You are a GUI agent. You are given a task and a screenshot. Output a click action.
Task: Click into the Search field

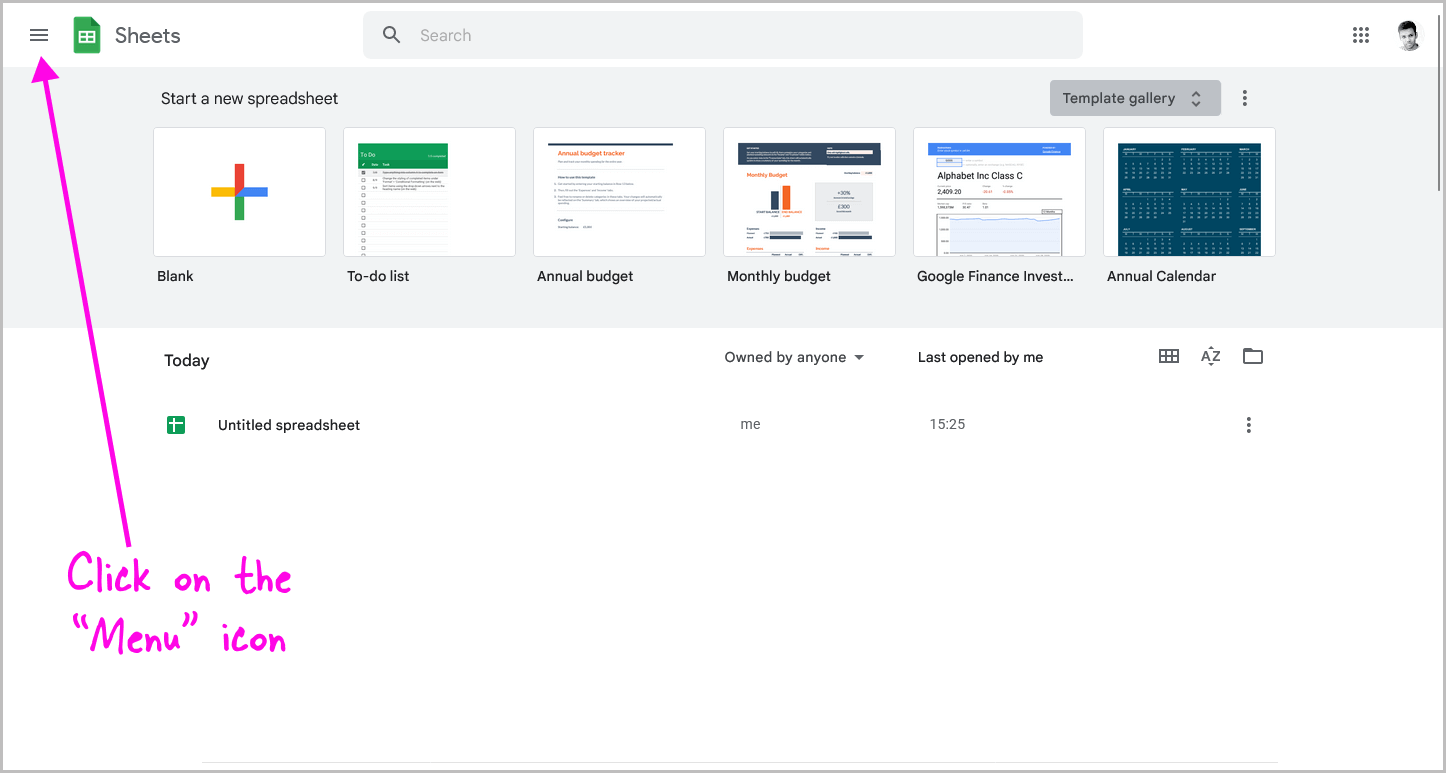pyautogui.click(x=723, y=35)
